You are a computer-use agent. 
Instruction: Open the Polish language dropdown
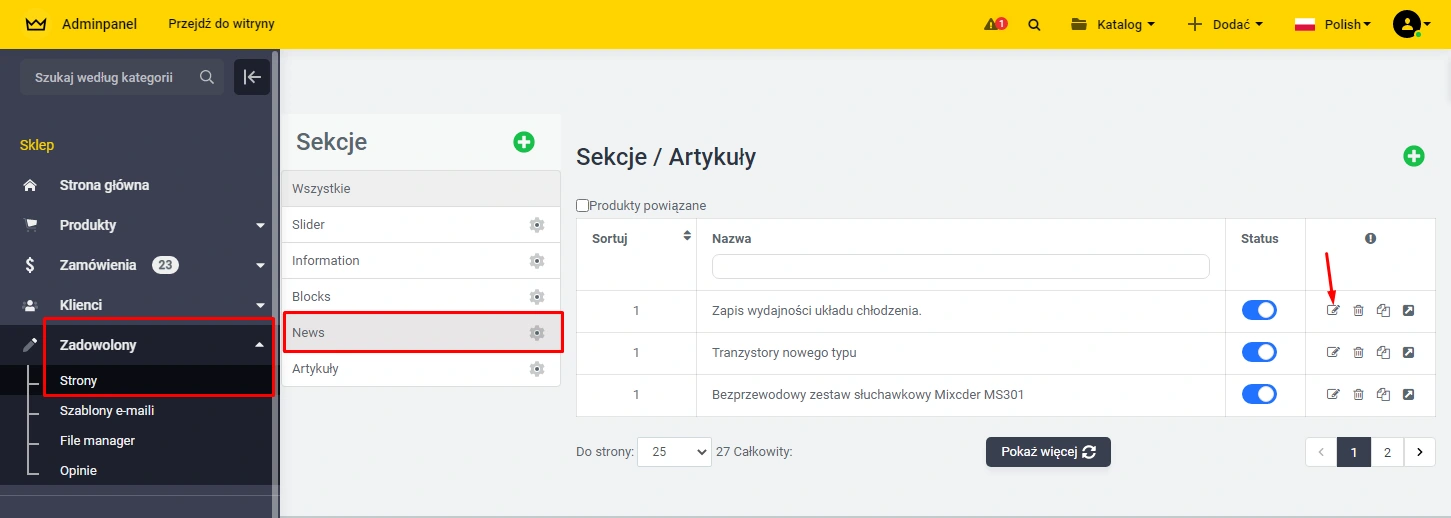click(1333, 24)
